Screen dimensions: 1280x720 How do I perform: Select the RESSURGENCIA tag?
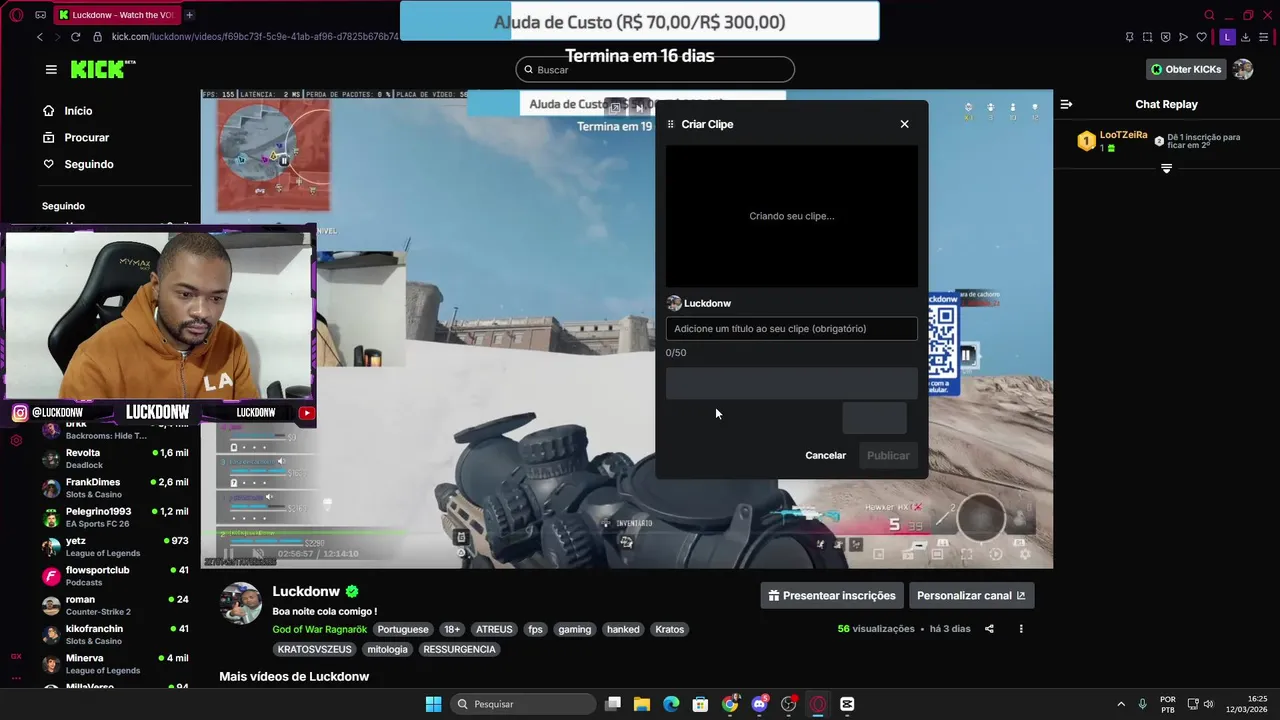(459, 649)
